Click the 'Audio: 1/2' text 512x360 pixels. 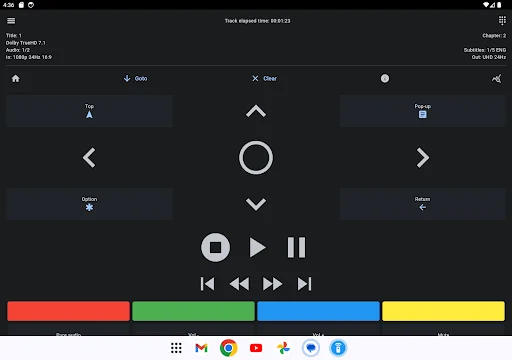18,50
